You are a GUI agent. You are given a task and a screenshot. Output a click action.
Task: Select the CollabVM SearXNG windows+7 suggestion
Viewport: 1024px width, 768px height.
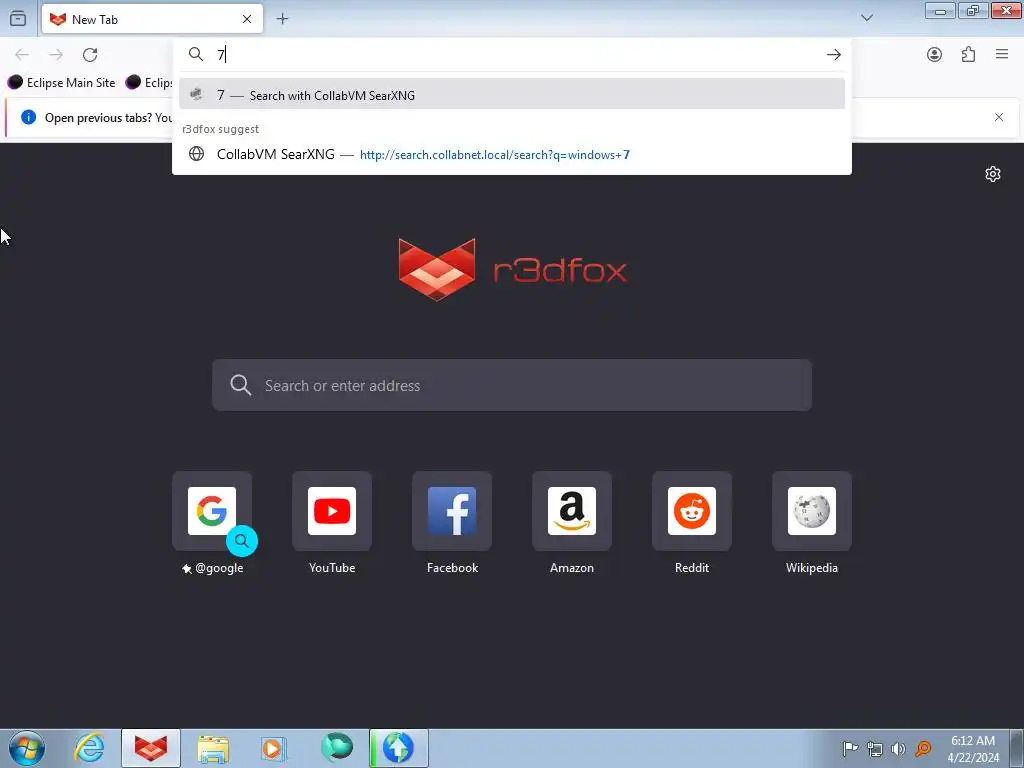(511, 154)
